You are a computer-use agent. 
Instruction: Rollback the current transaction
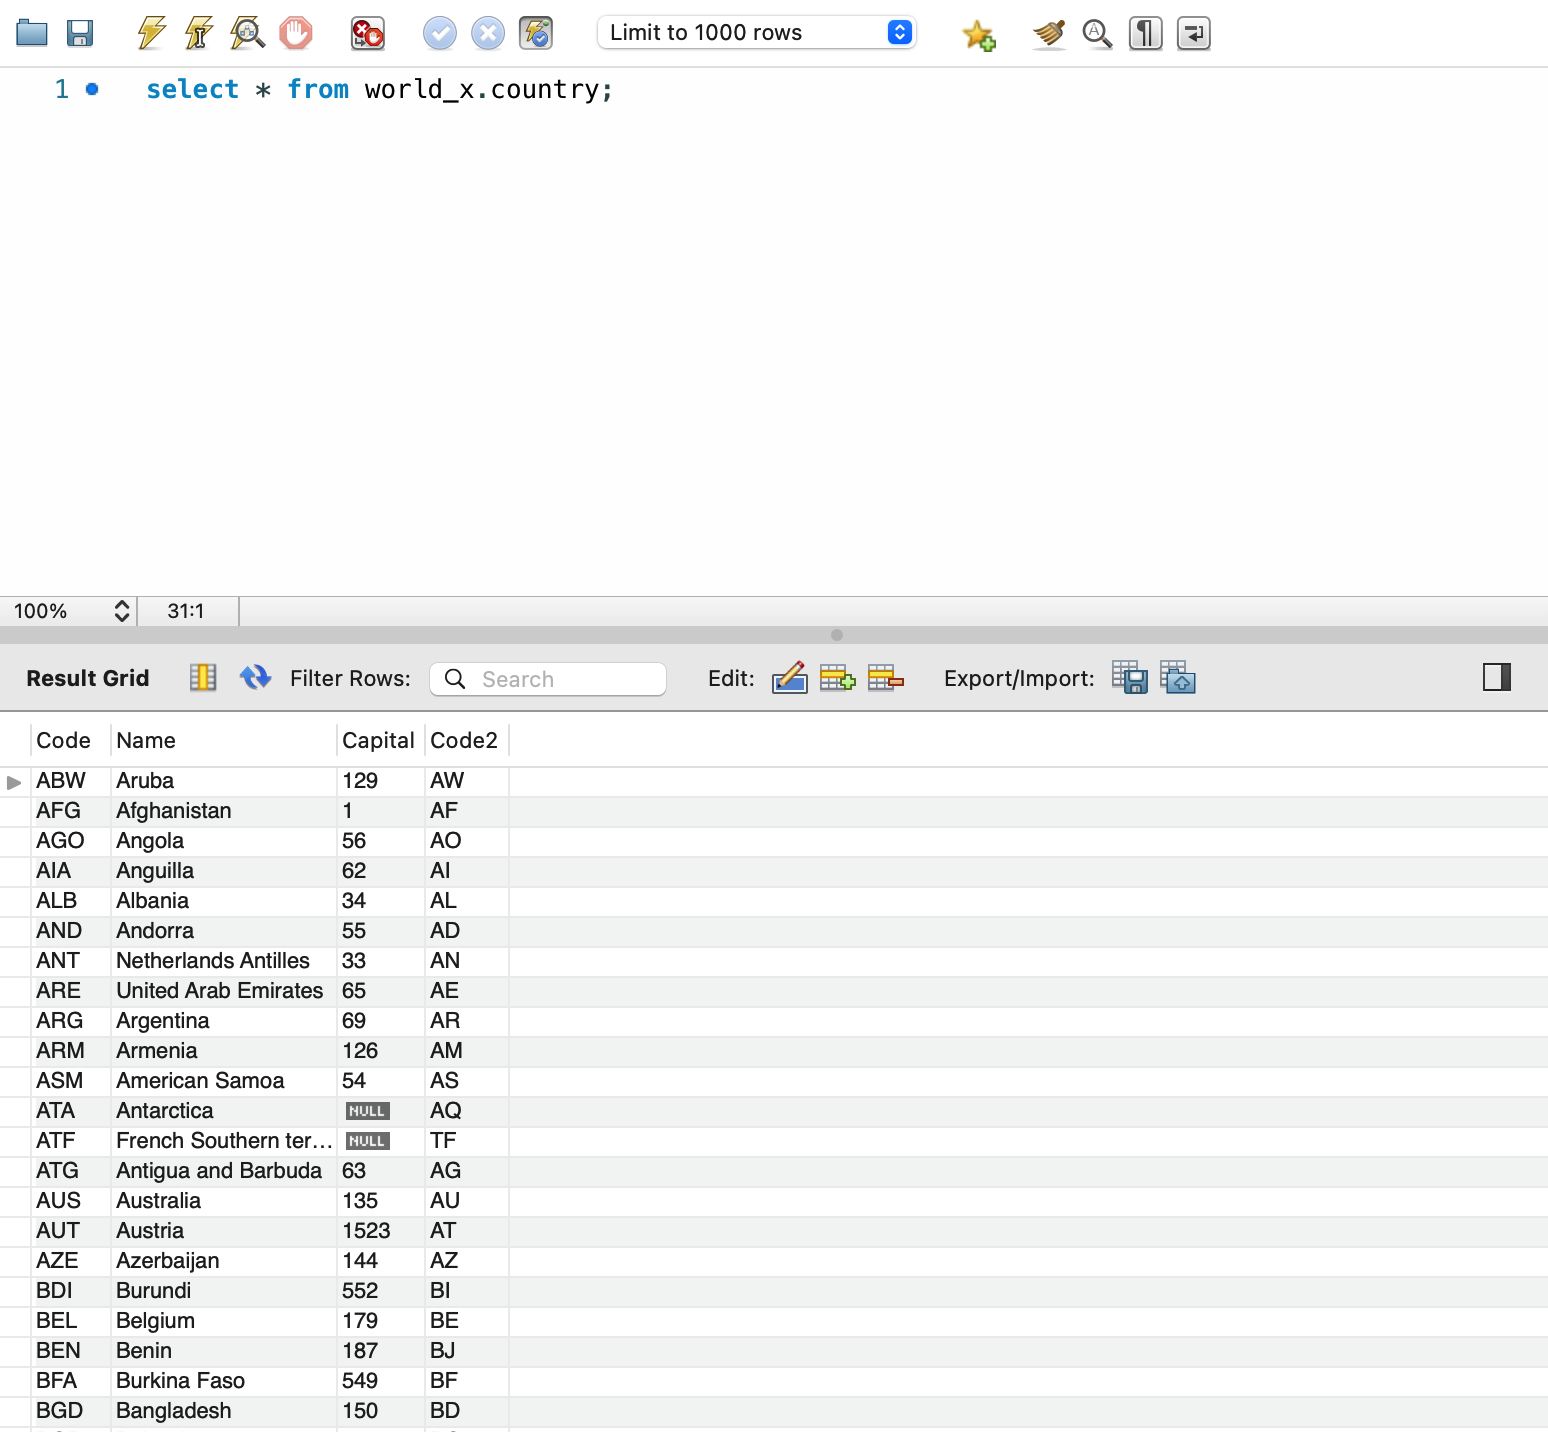pos(488,32)
